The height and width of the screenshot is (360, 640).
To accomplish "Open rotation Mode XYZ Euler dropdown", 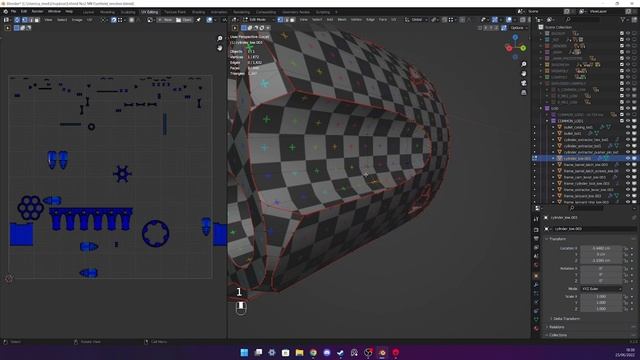I will [x=601, y=289].
